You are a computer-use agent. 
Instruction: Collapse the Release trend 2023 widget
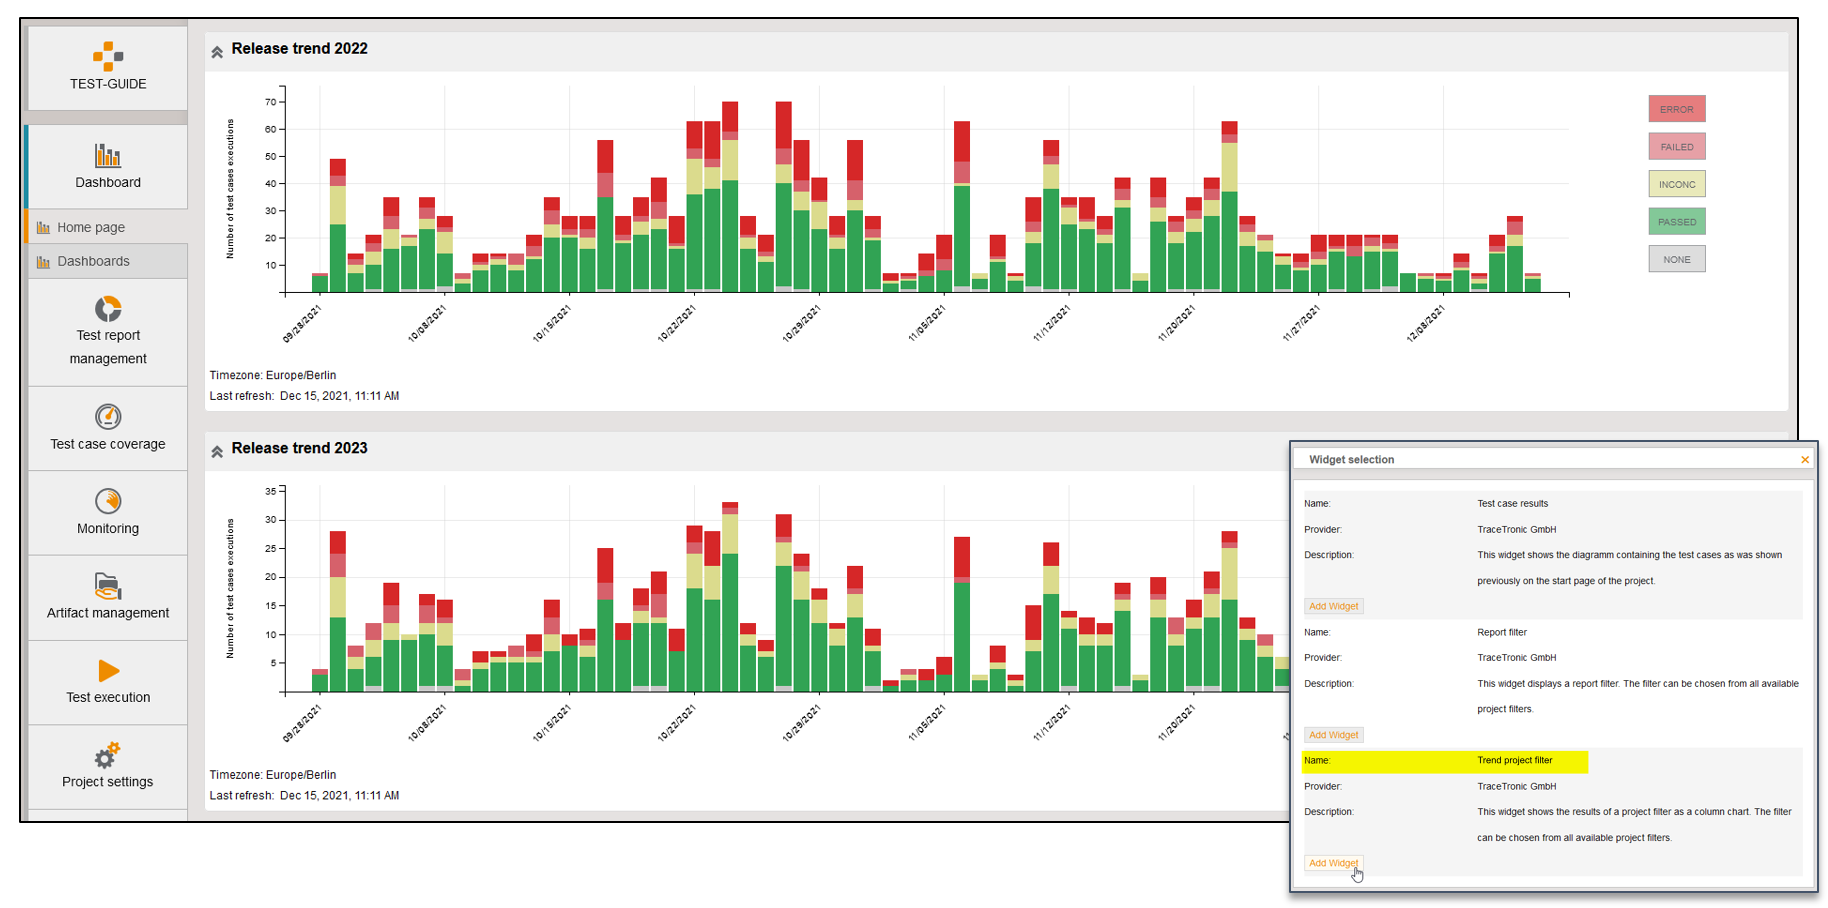pyautogui.click(x=217, y=451)
